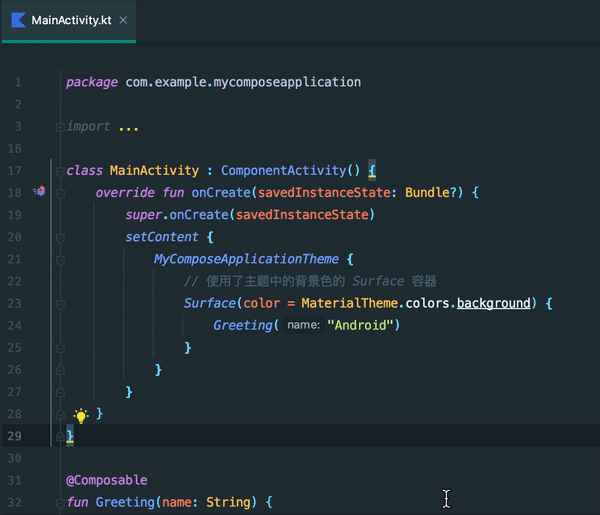Click the fold end marker on line 25
This screenshot has height=515, width=600.
coord(60,348)
